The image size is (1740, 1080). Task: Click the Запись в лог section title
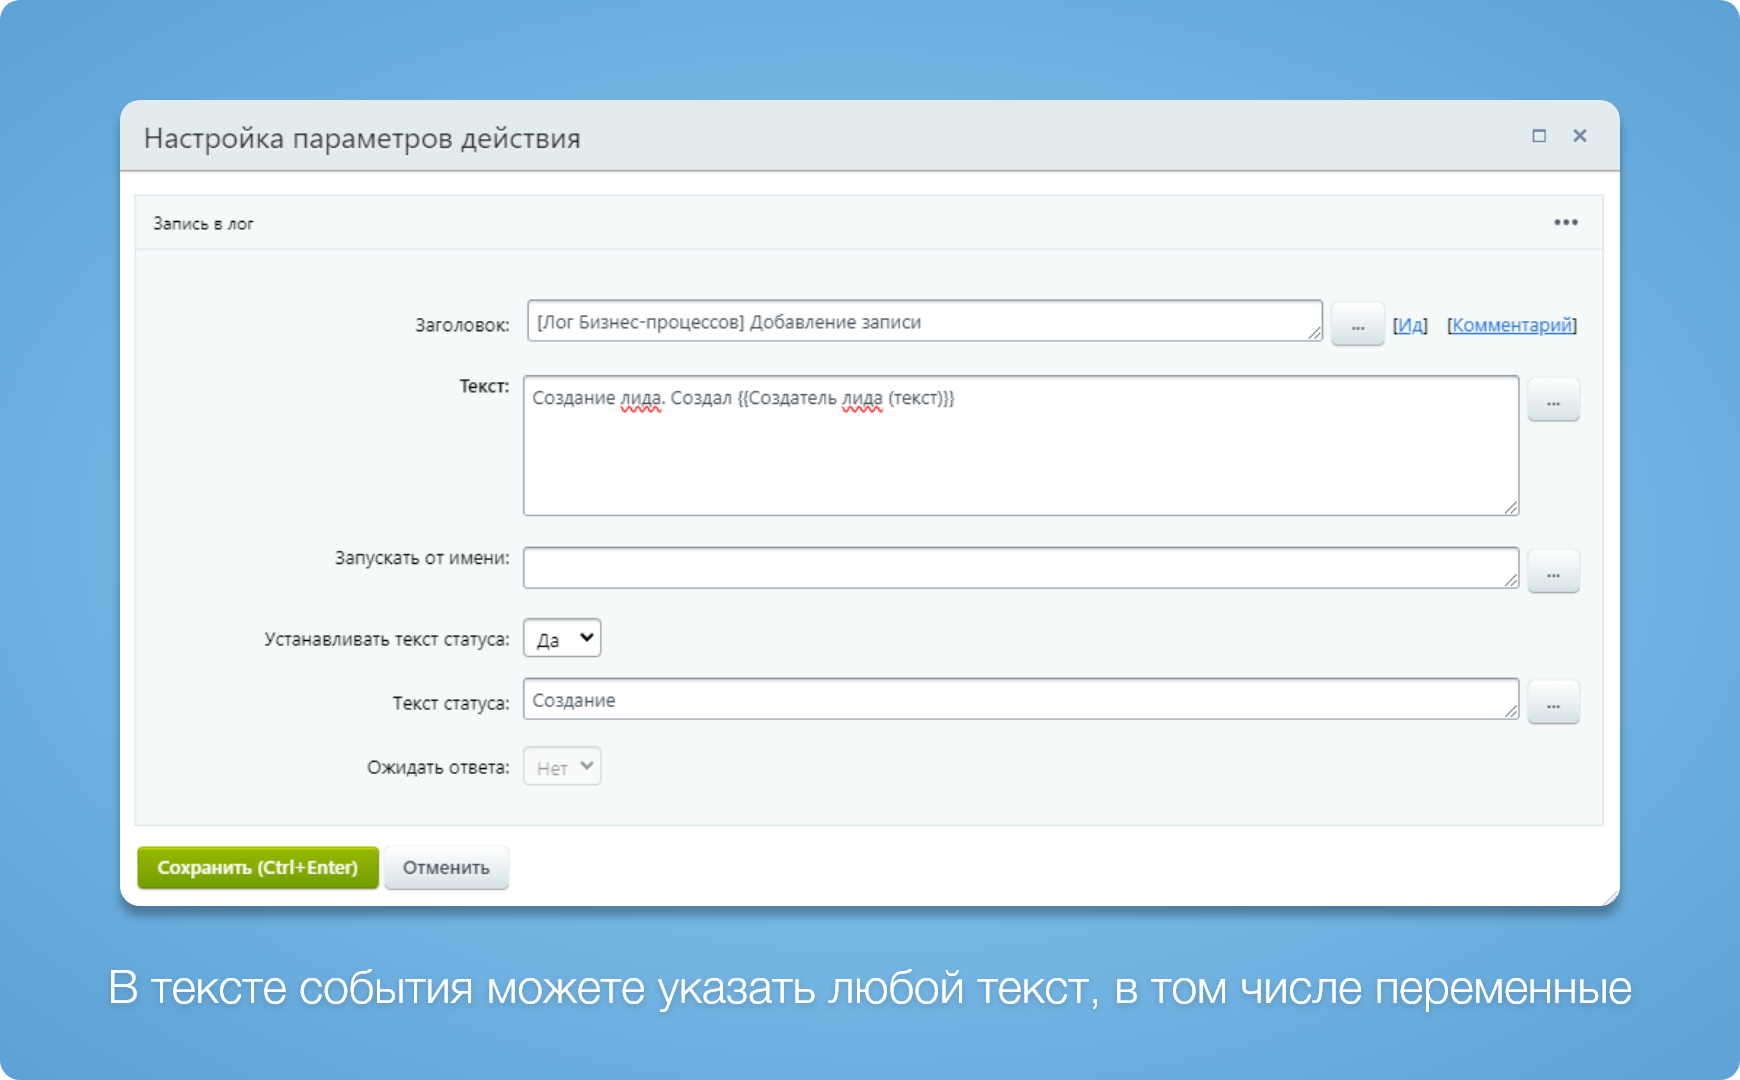(x=203, y=224)
